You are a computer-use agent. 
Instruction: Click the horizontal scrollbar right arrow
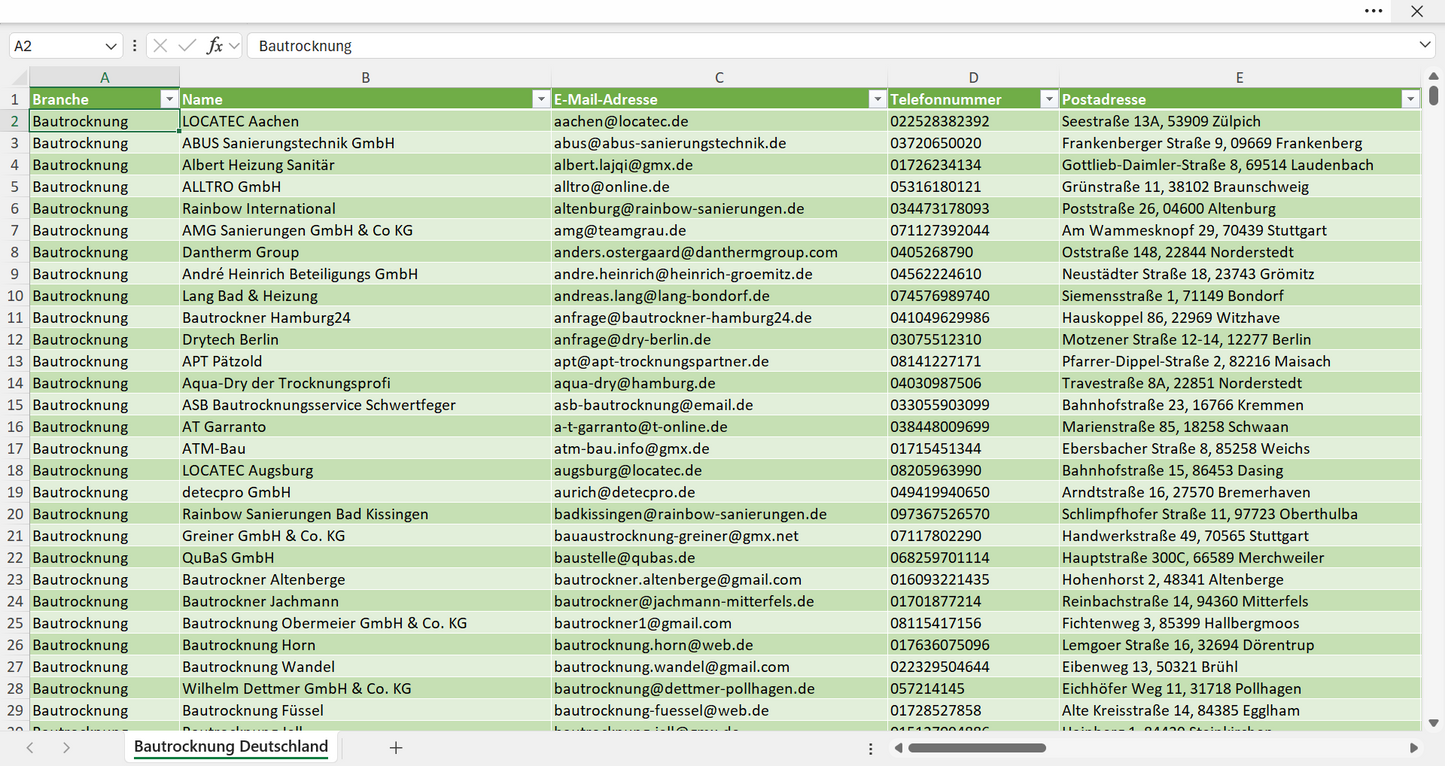[1414, 747]
